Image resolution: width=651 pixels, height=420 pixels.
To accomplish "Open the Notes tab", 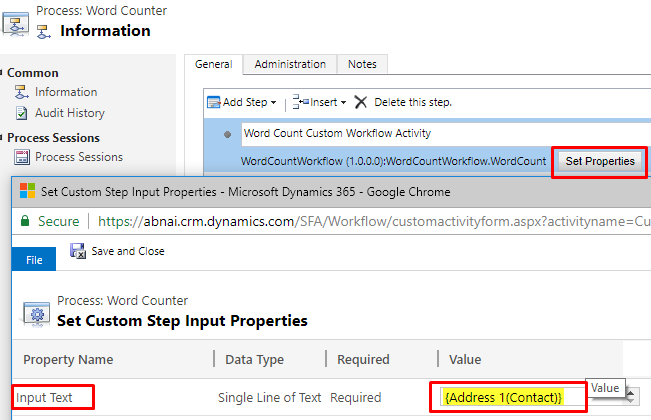I will (x=362, y=64).
